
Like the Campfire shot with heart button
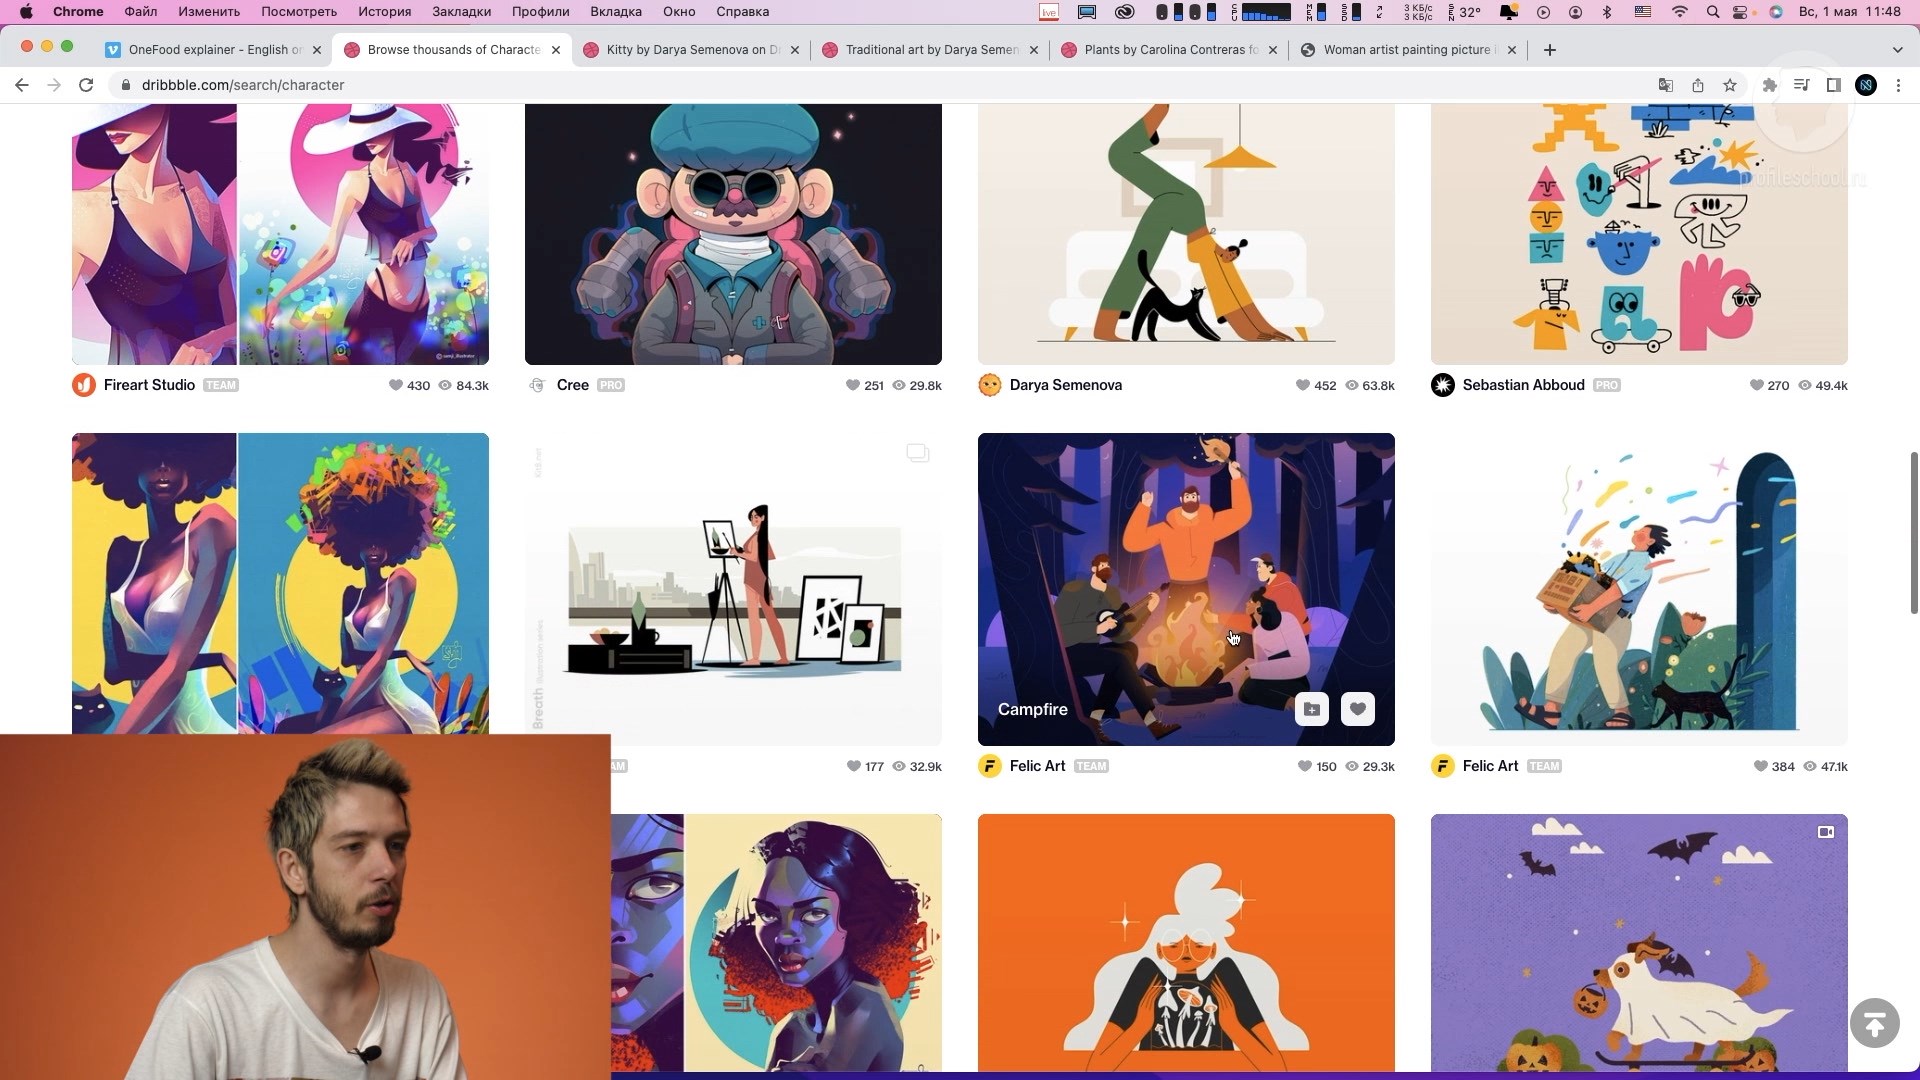point(1357,709)
